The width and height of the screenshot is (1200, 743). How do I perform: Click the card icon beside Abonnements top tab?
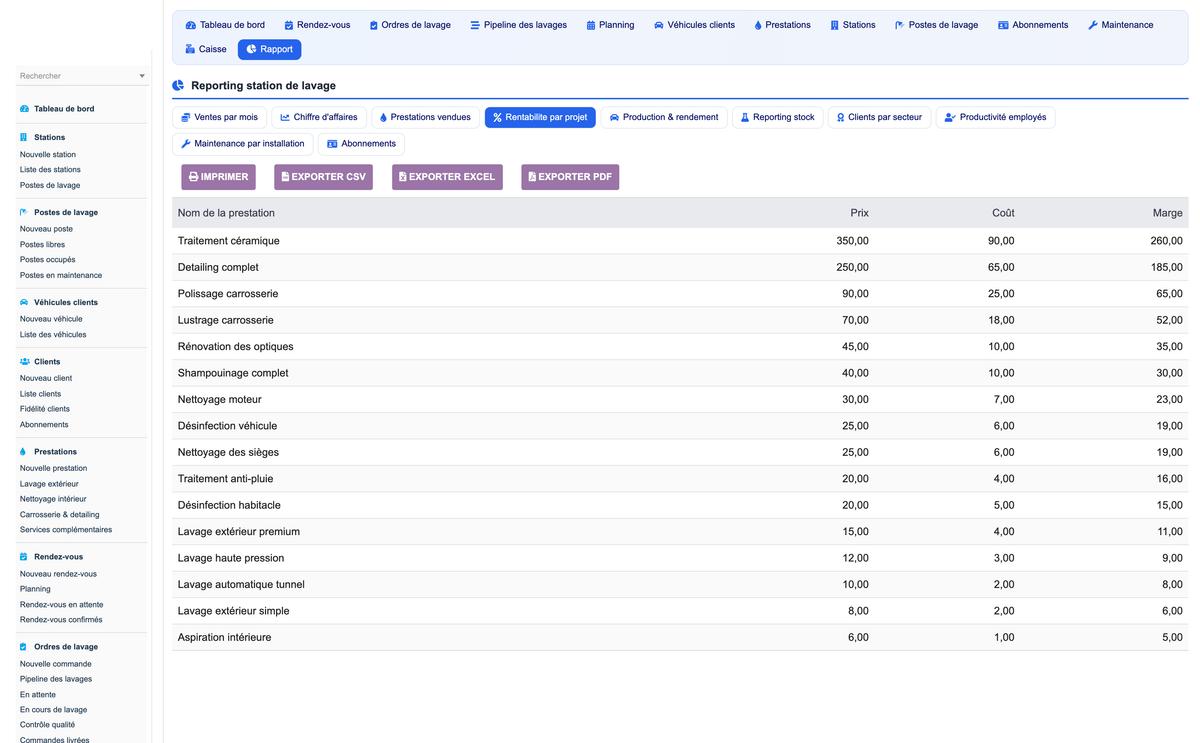[1003, 25]
